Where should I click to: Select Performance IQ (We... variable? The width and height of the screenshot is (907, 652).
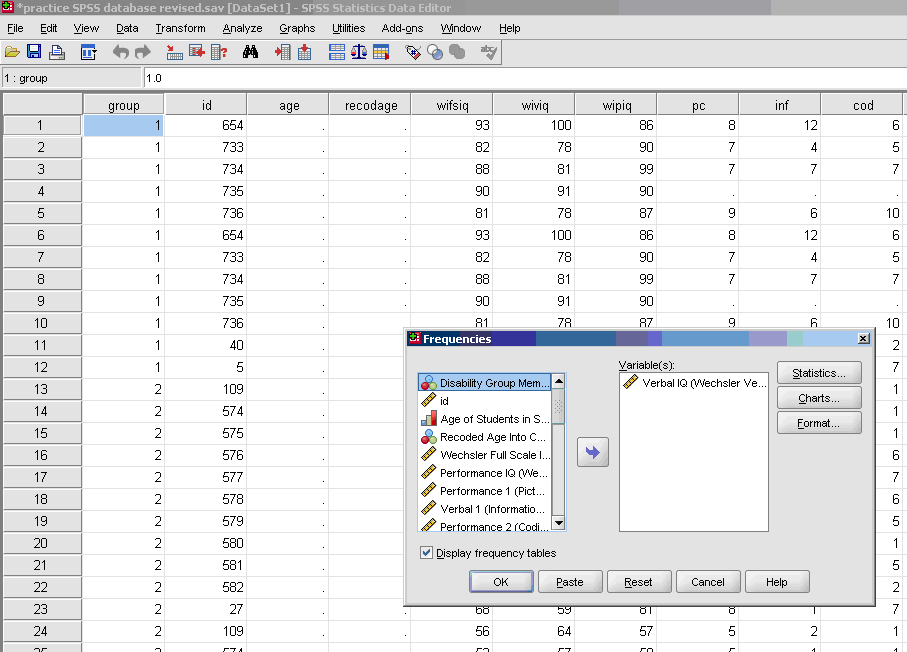[485, 473]
